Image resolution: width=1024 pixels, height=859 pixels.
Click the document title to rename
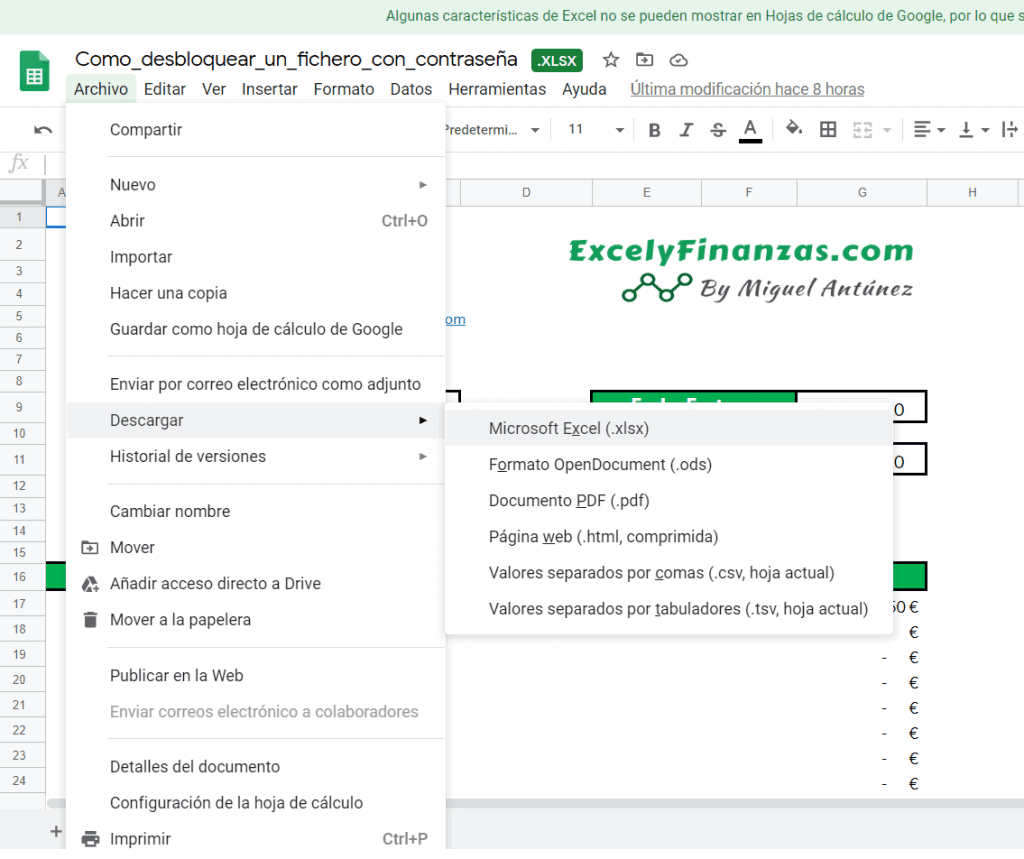pyautogui.click(x=296, y=59)
